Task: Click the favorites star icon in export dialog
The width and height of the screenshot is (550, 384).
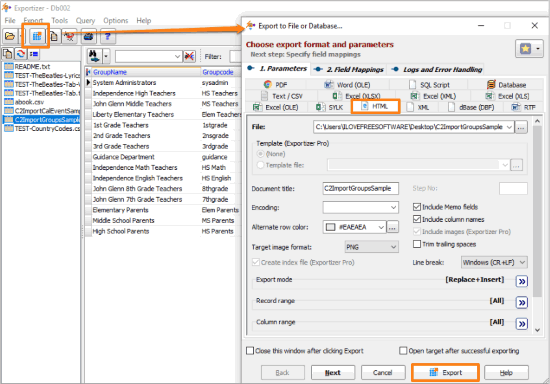Action: pos(525,48)
